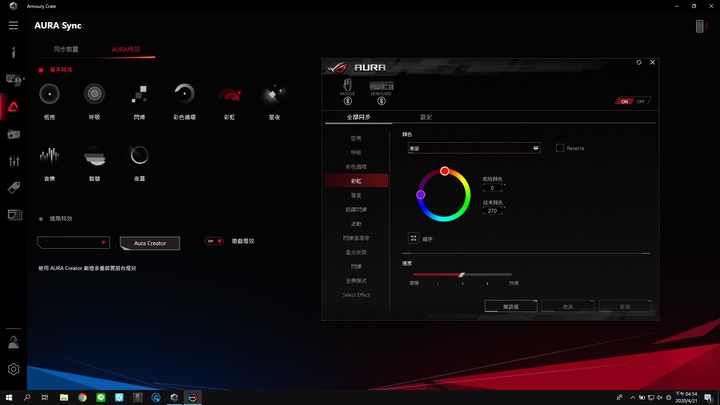This screenshot has width=720, height=405.
Task: Open the hamburger menu in Armoury Crate
Action: (13, 25)
